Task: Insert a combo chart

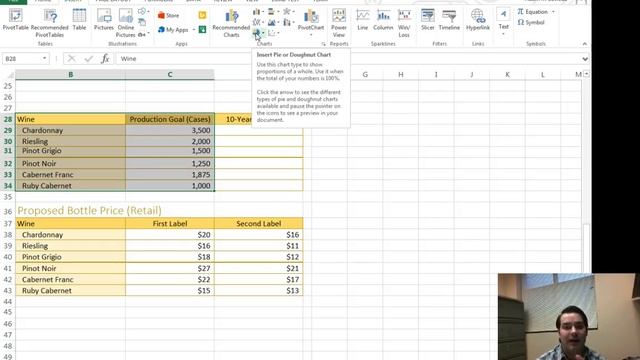Action: click(288, 22)
